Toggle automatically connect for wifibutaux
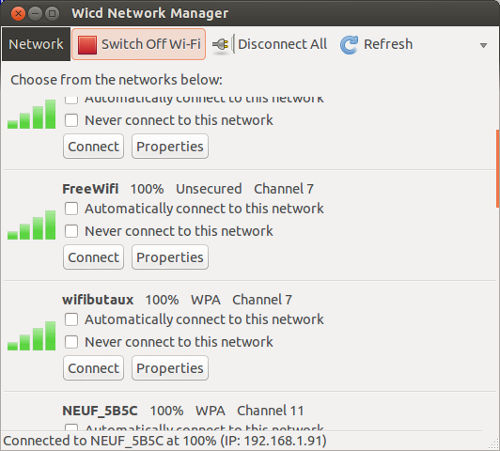Viewport: 500px width, 451px height. tap(71, 319)
